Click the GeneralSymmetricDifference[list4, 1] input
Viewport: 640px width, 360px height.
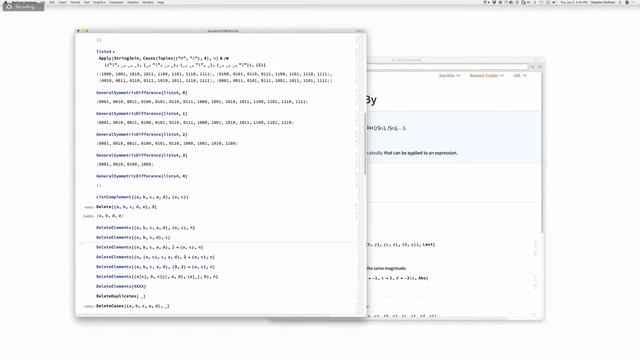(x=142, y=113)
